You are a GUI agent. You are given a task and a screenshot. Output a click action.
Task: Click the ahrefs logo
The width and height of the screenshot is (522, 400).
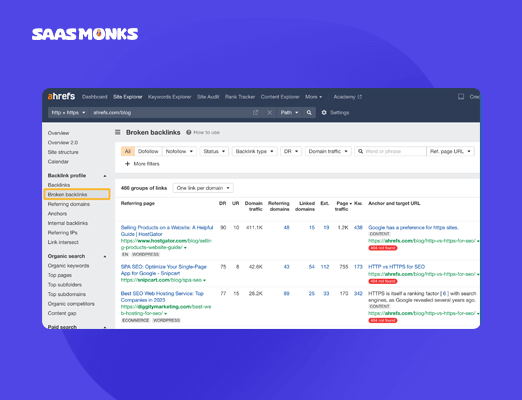[61, 96]
